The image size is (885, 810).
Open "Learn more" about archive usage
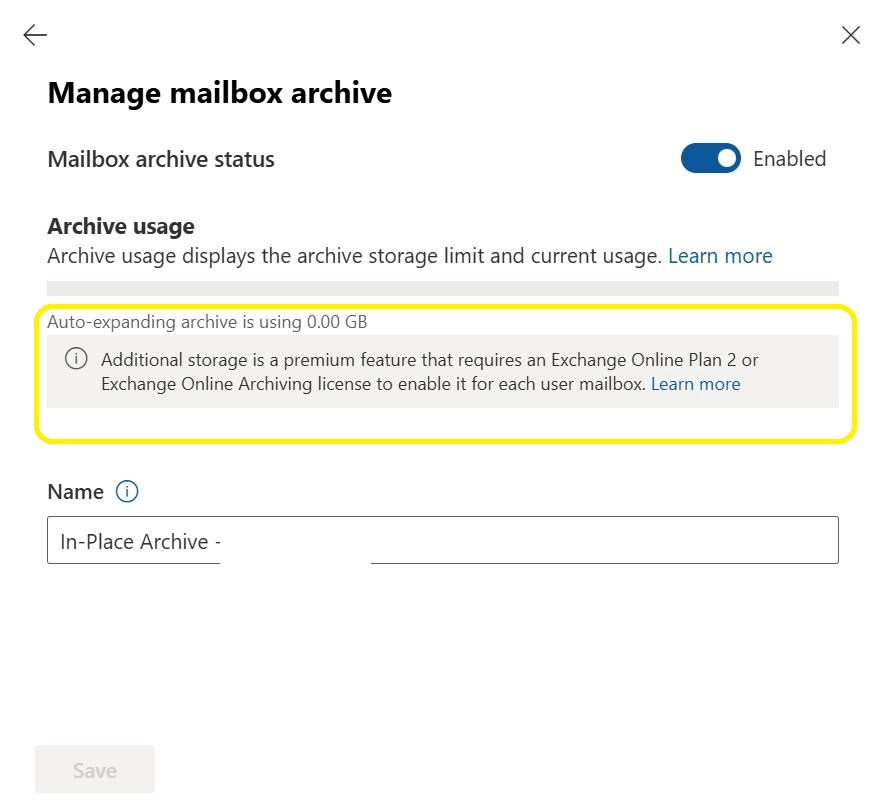point(720,255)
